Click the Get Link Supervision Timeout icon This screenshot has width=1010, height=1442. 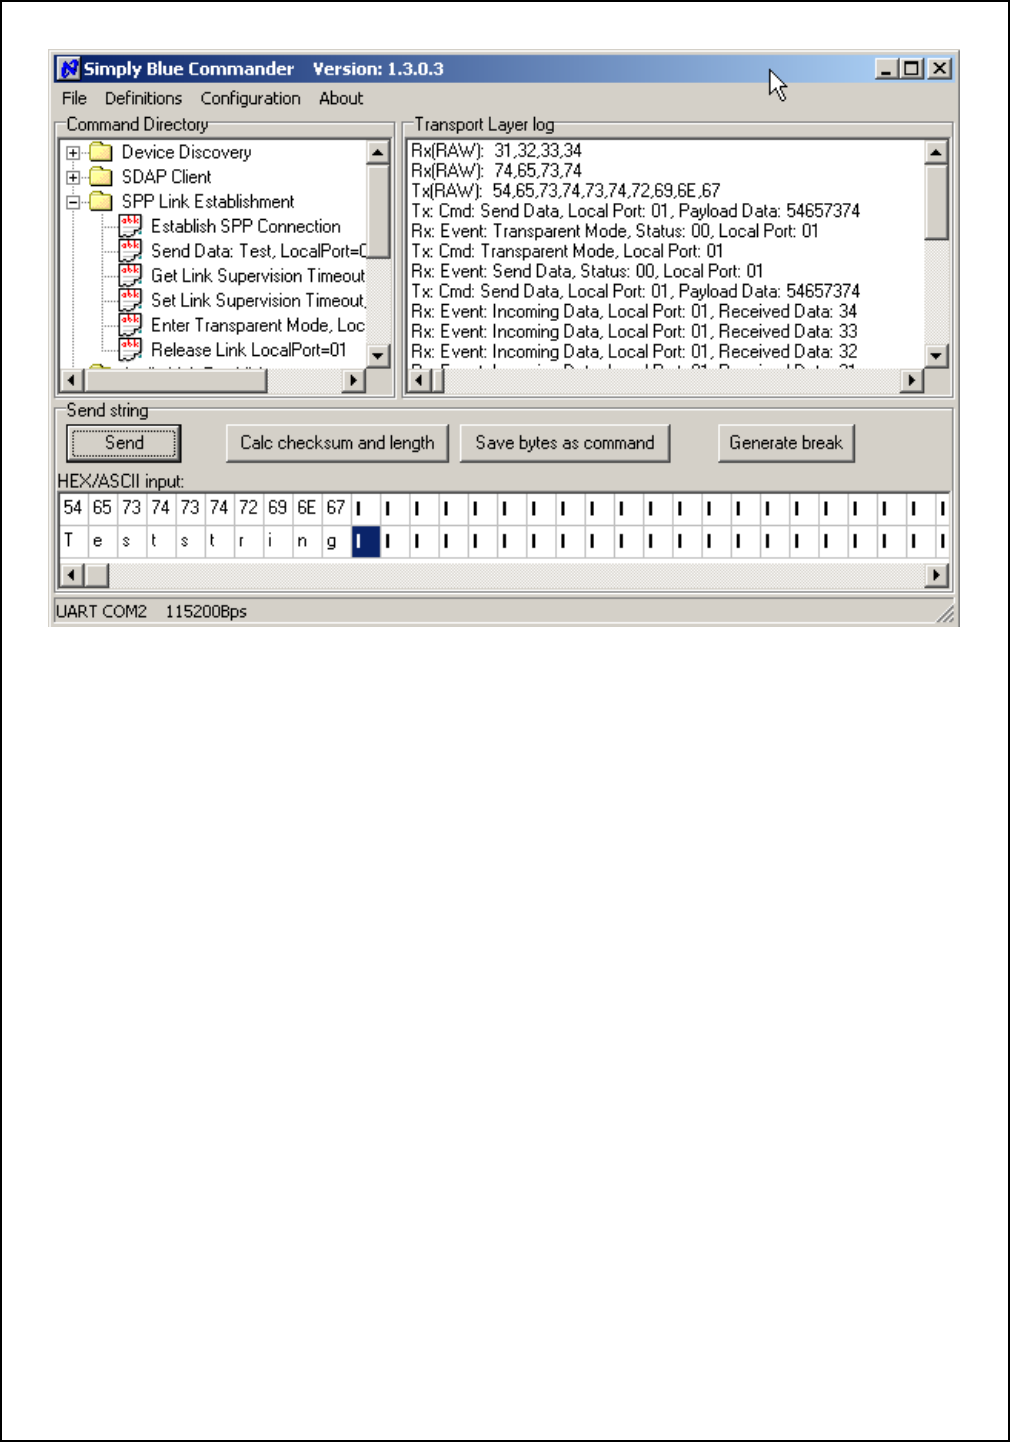click(130, 275)
